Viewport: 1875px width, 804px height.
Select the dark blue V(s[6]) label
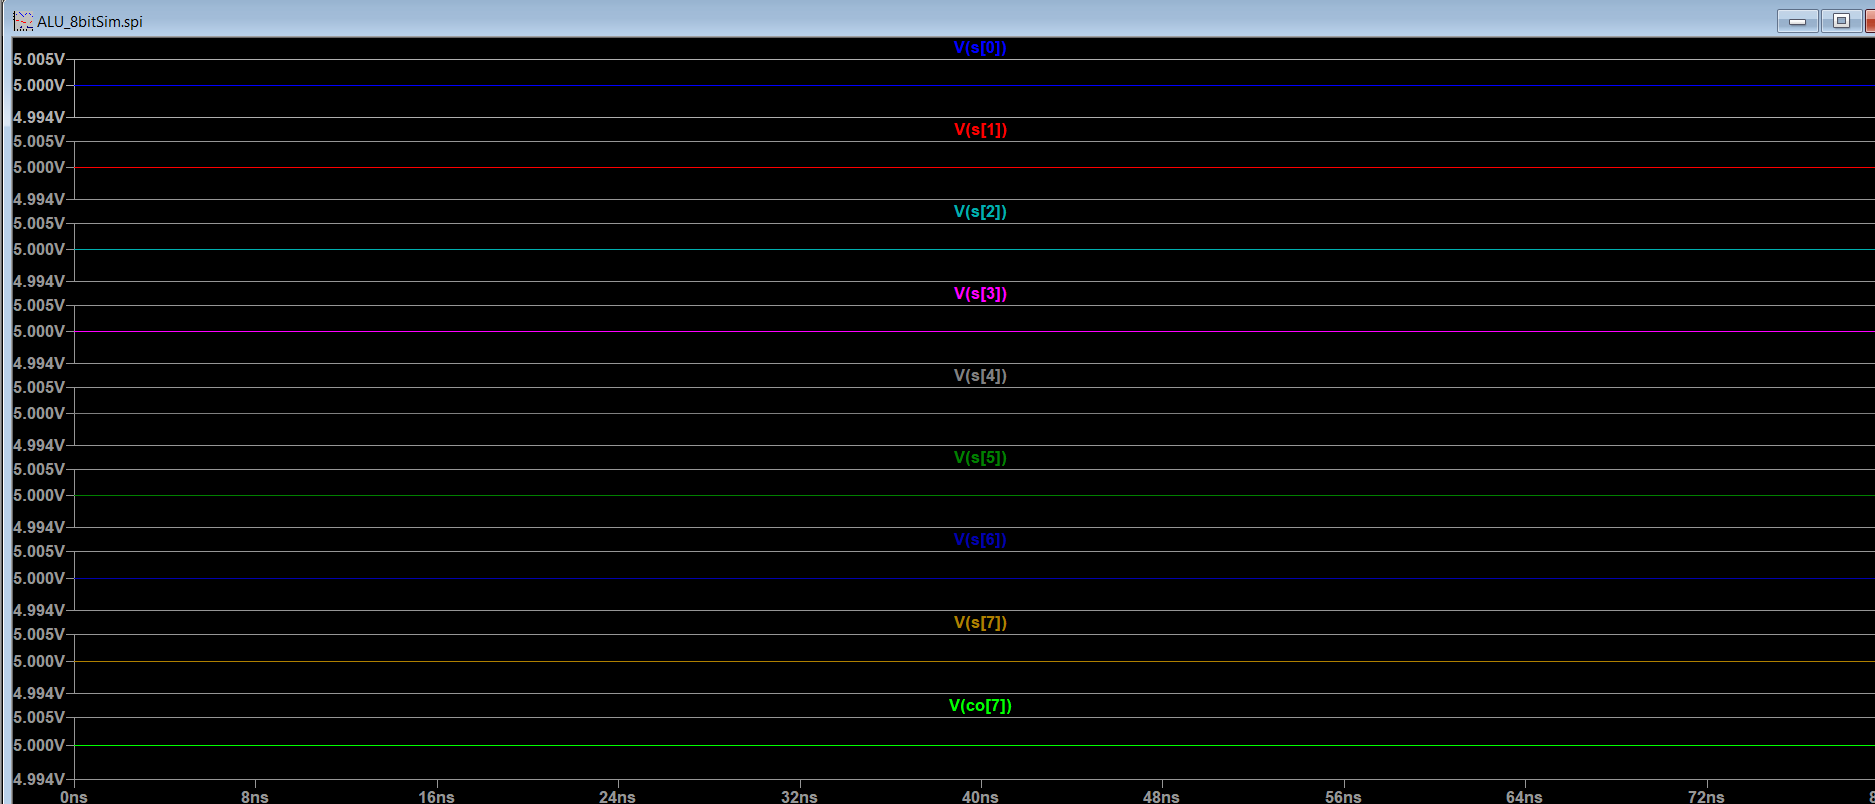click(x=980, y=540)
